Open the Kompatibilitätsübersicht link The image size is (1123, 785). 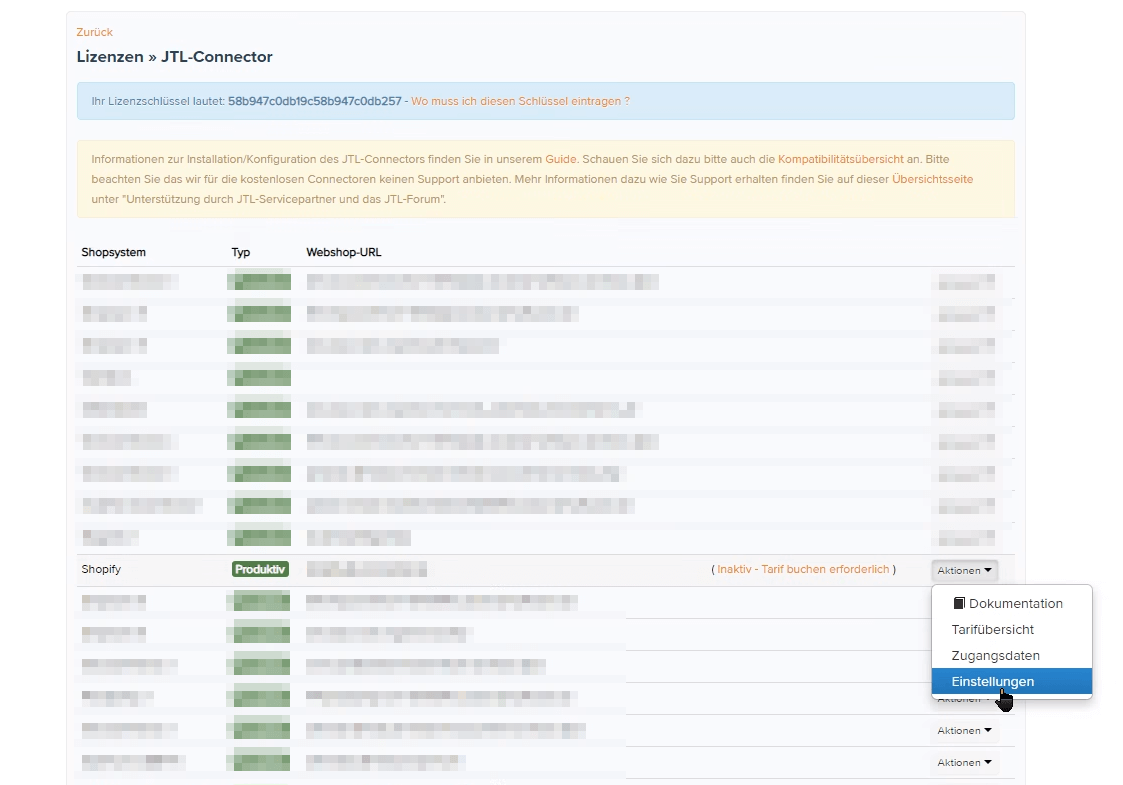click(x=841, y=159)
